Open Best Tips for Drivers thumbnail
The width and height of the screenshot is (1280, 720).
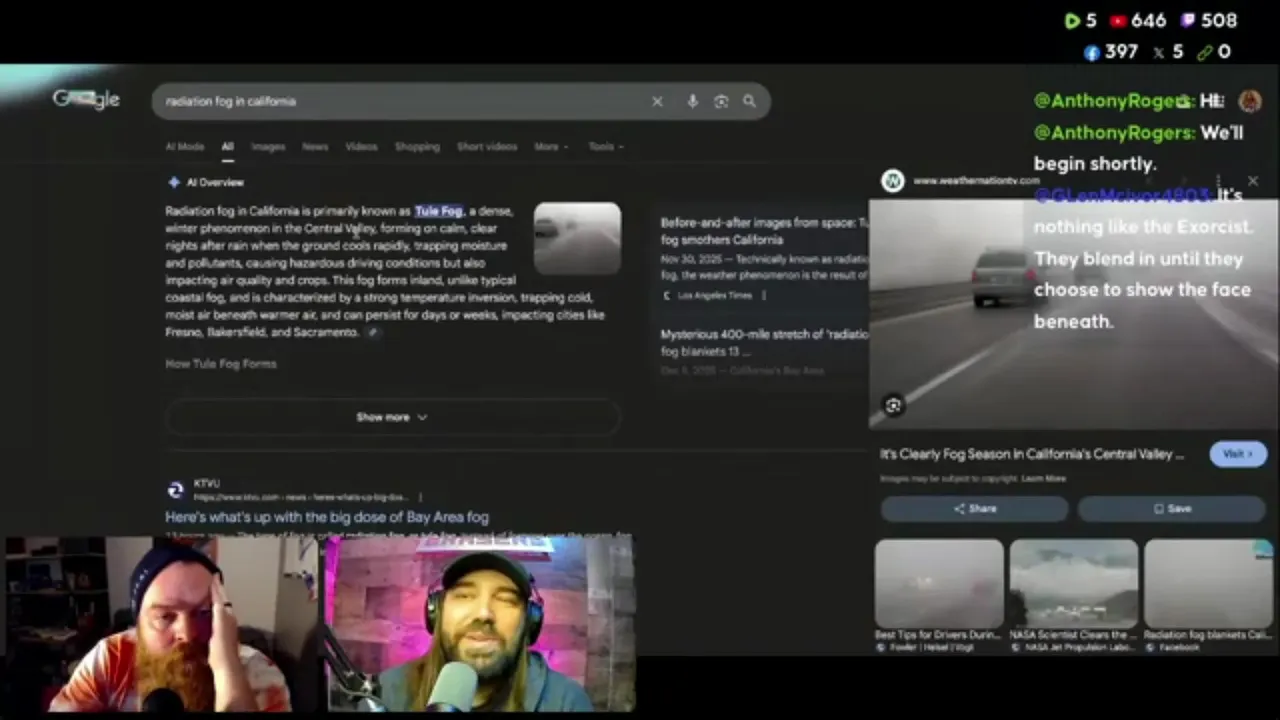coord(938,584)
